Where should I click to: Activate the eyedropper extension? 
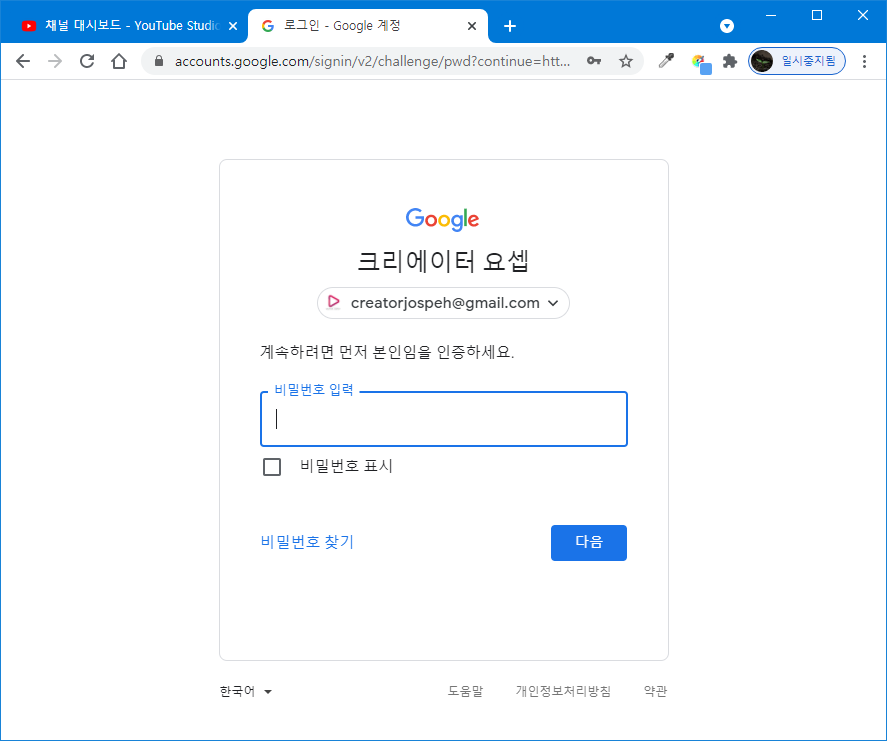pos(666,61)
